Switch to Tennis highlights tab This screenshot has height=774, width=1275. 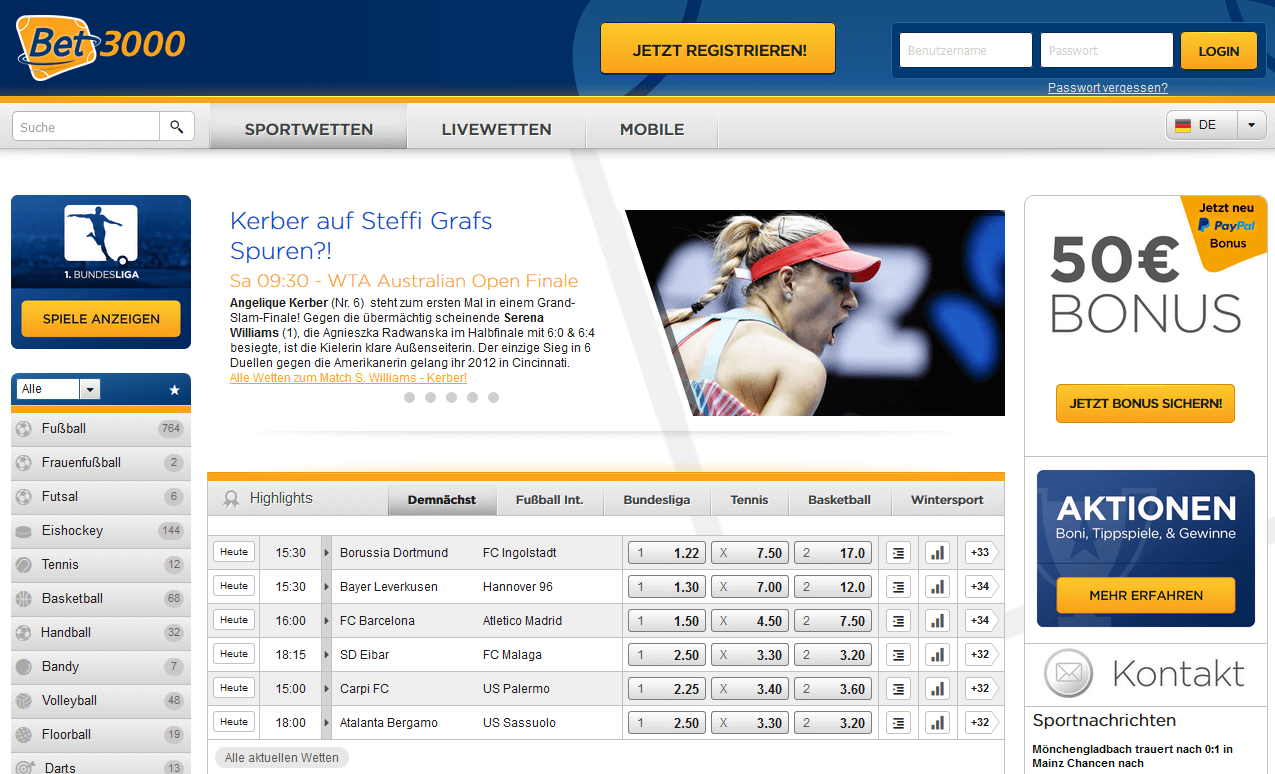pyautogui.click(x=749, y=500)
